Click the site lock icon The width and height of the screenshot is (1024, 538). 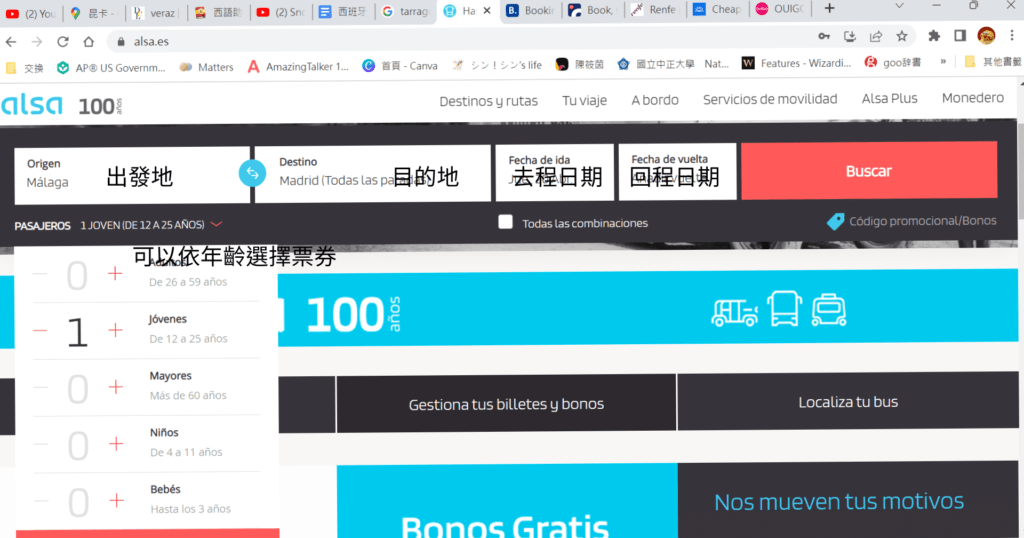coord(121,41)
